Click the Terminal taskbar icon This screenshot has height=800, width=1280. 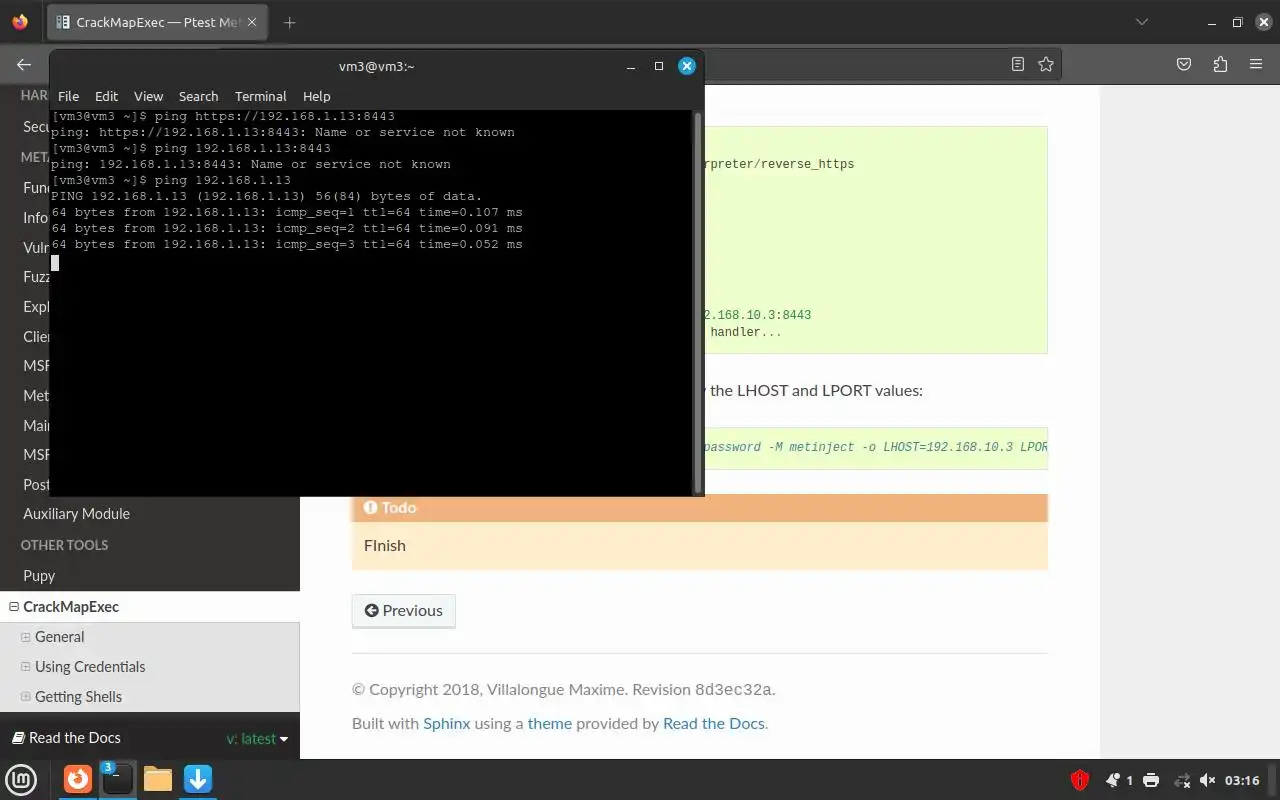(117, 779)
